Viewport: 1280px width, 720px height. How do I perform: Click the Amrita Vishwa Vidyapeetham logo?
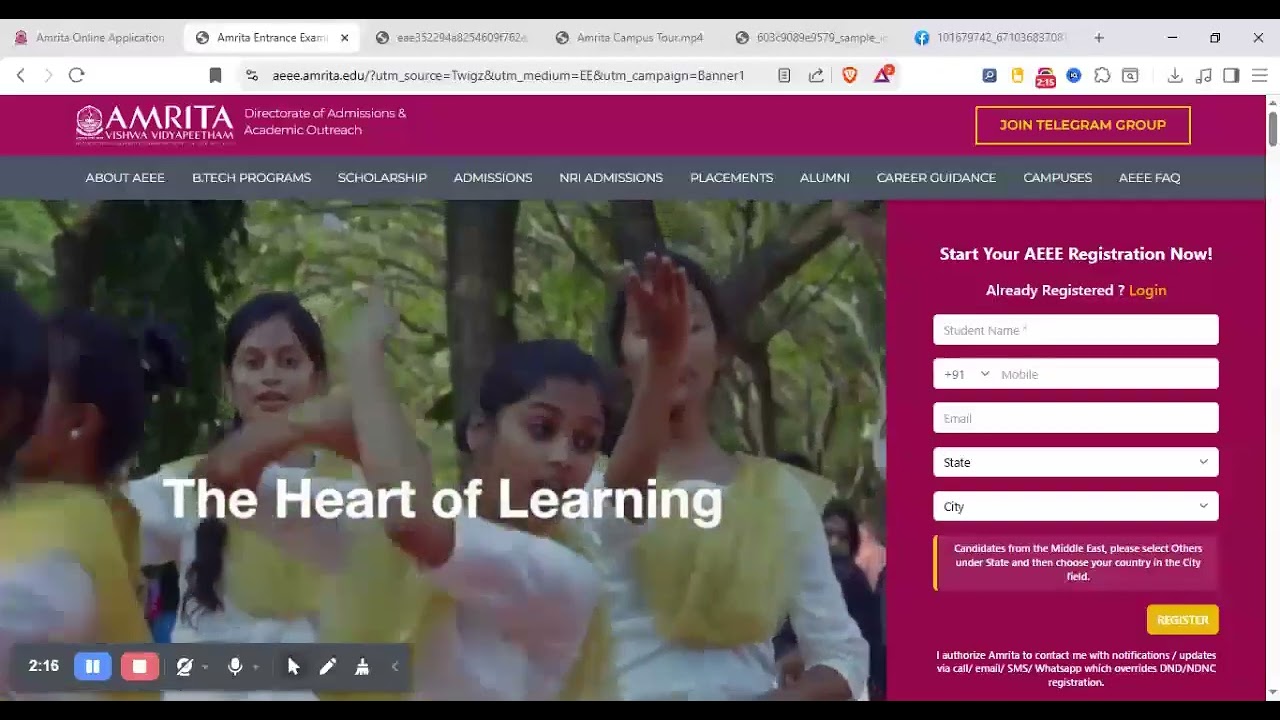(155, 125)
